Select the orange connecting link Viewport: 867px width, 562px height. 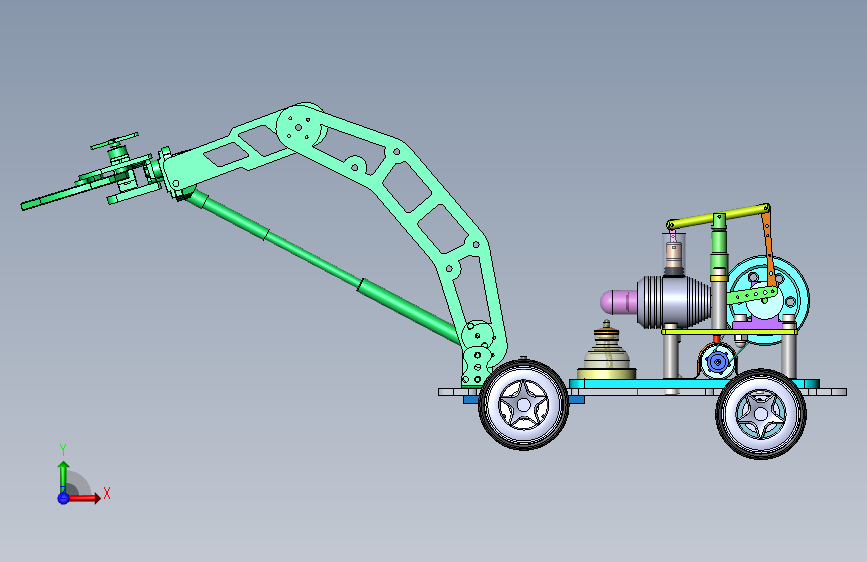[x=768, y=248]
